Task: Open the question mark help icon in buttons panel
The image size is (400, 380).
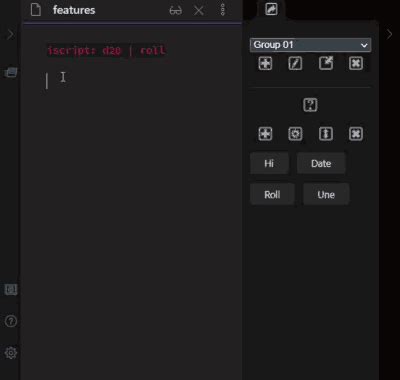Action: coord(310,105)
